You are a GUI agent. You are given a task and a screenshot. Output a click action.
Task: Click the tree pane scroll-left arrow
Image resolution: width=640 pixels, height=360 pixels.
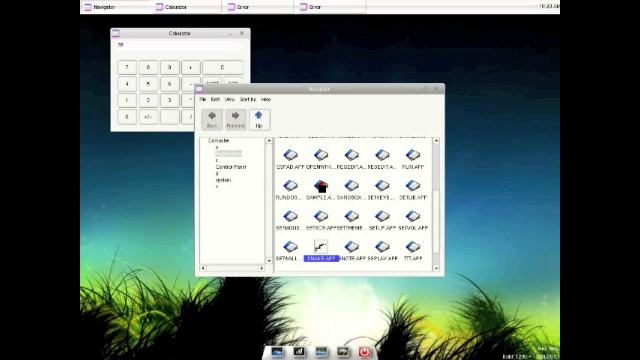(x=203, y=268)
